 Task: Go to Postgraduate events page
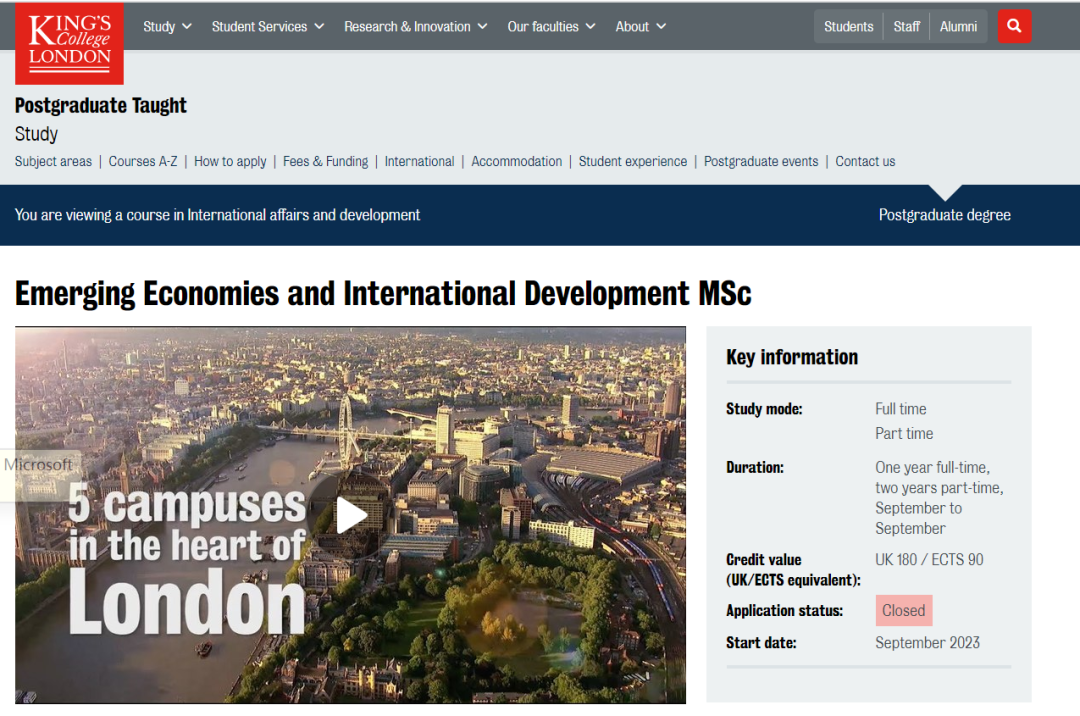[x=761, y=161]
